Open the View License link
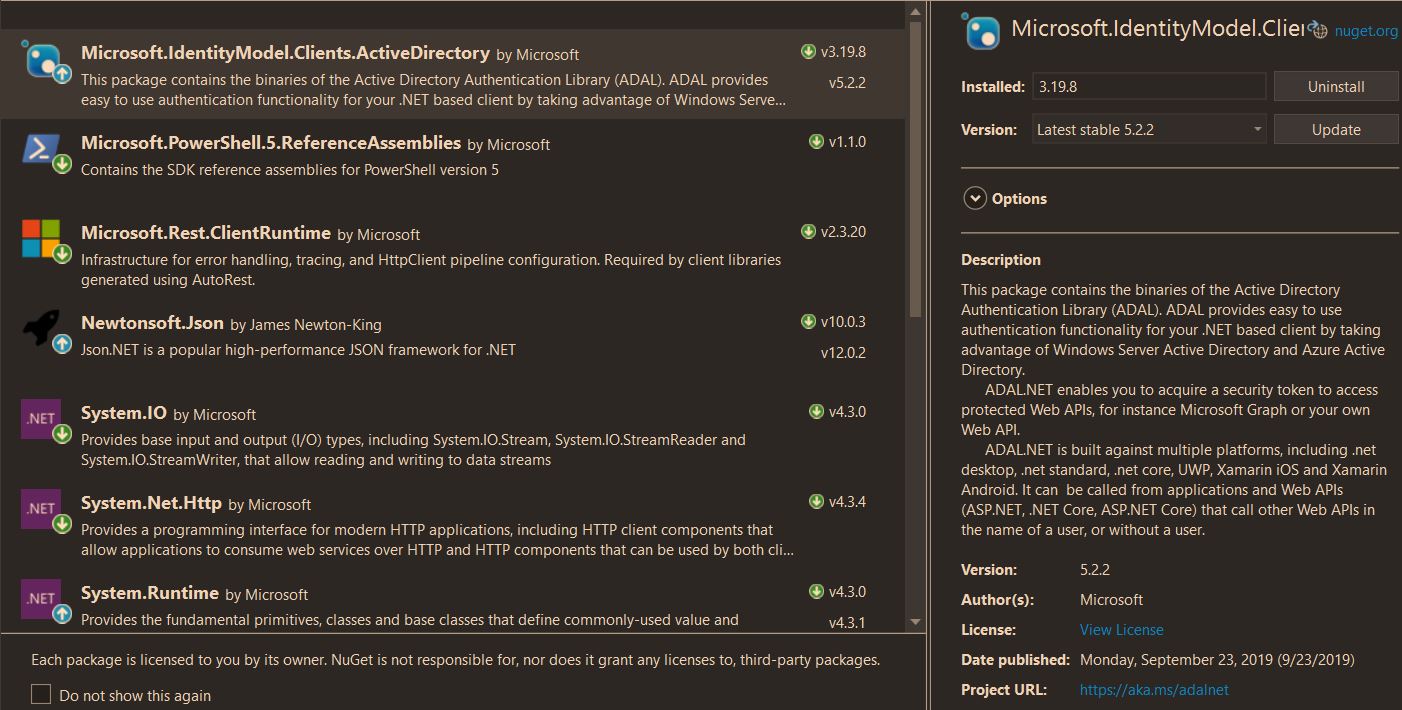The image size is (1402, 710). point(1121,630)
